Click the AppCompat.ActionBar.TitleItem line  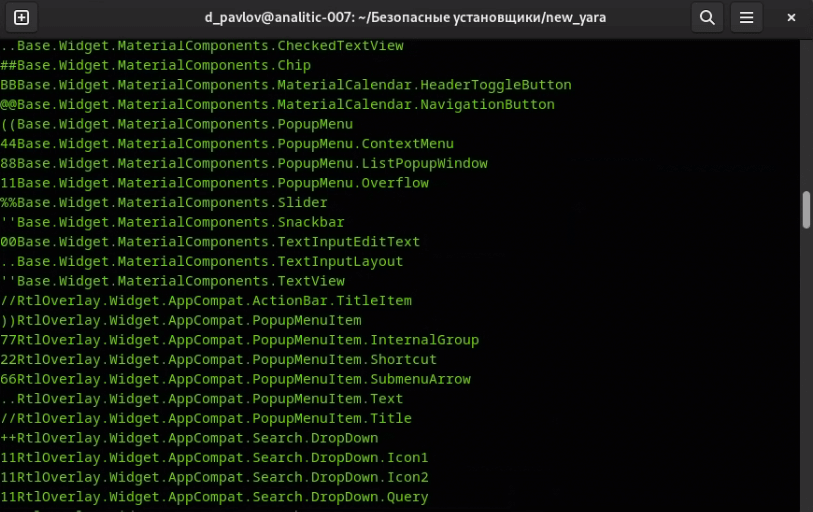click(x=206, y=301)
